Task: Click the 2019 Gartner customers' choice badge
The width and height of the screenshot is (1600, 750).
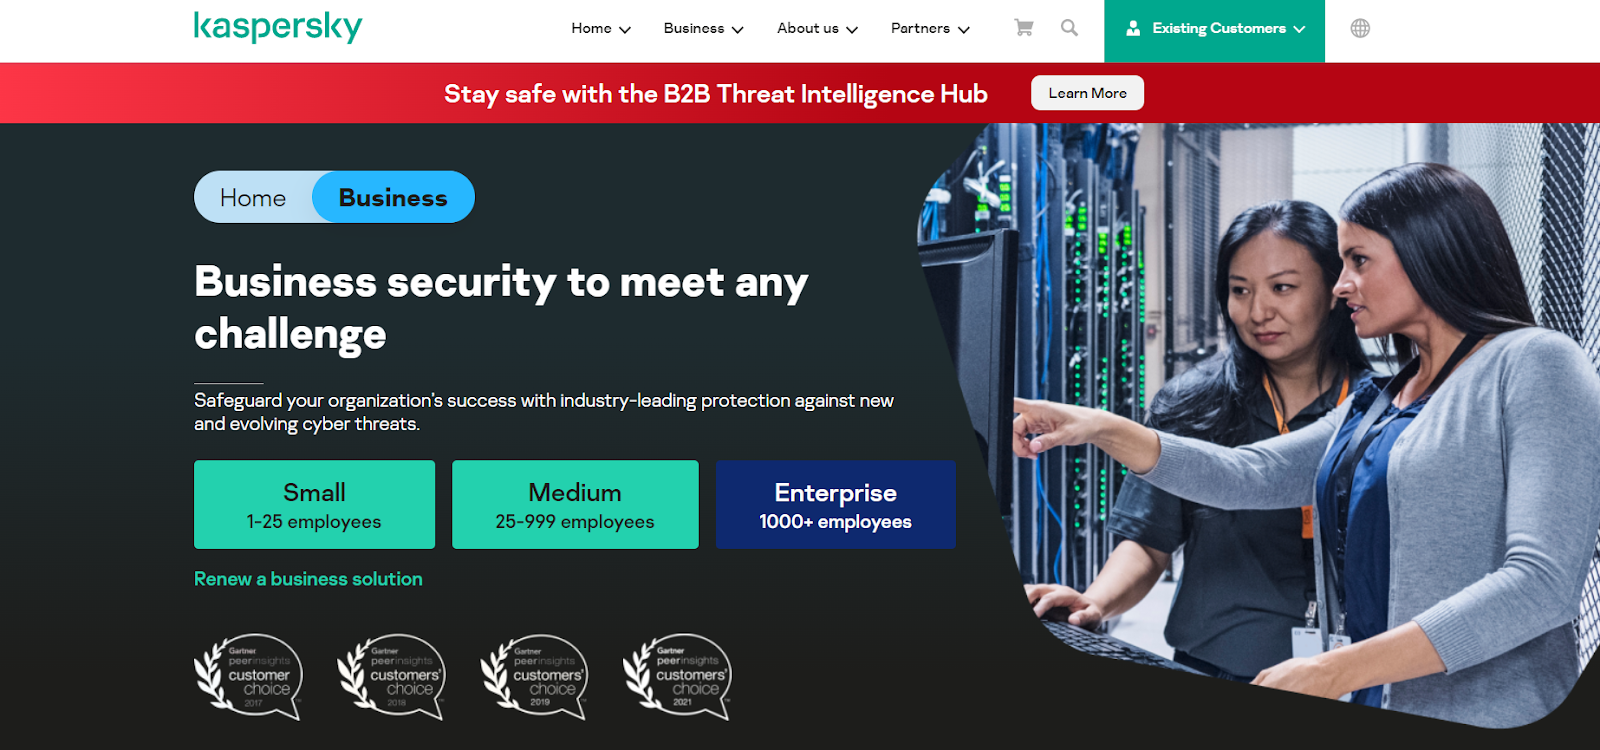Action: coord(534,677)
